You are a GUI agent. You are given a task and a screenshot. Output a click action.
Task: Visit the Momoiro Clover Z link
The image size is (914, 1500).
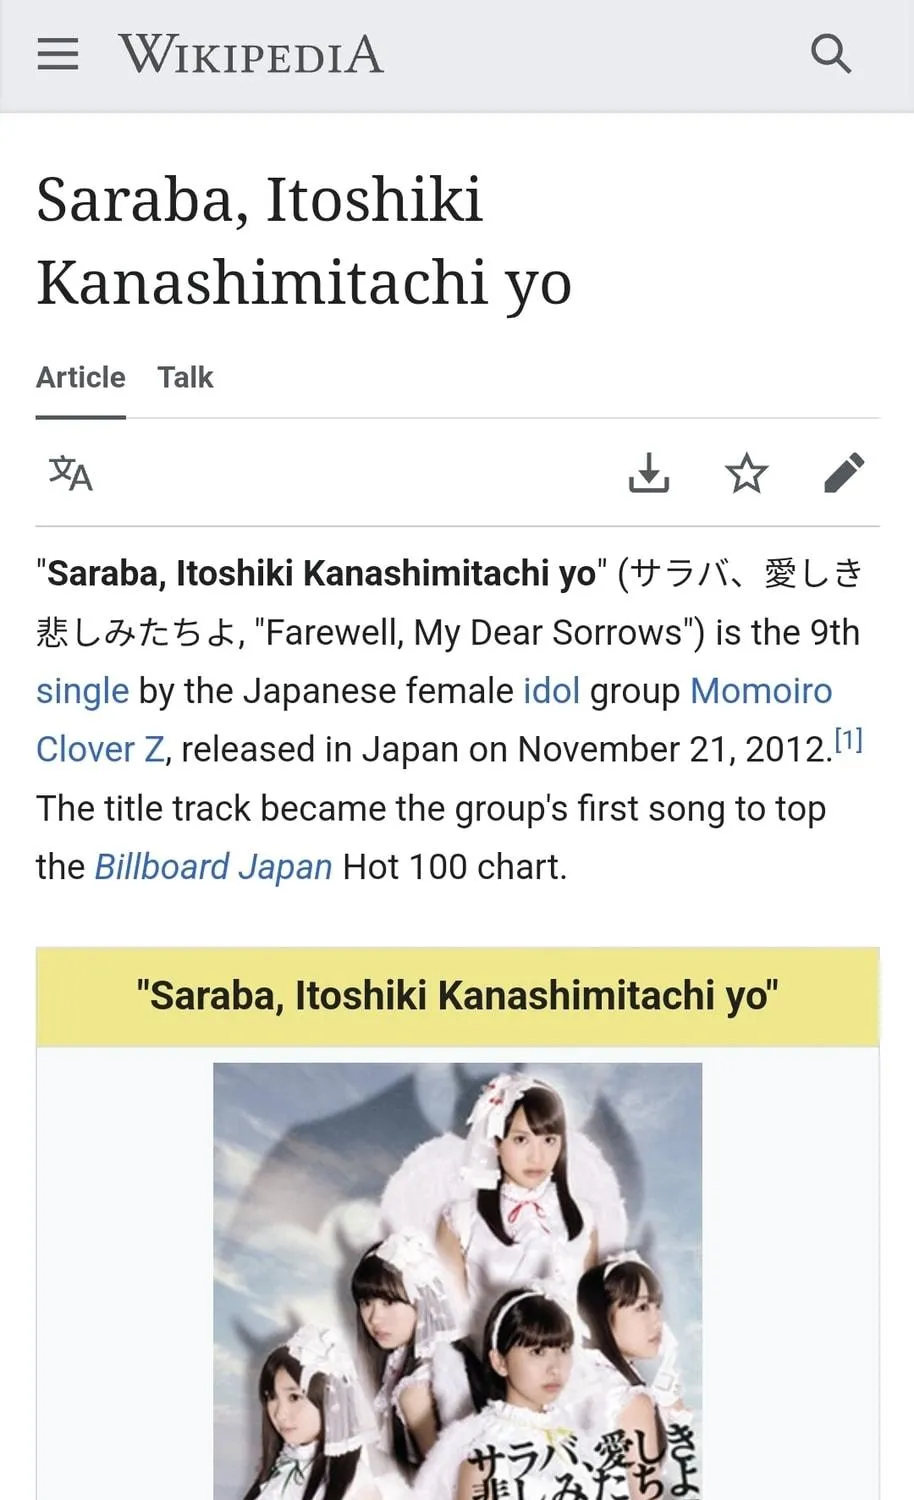tap(761, 691)
